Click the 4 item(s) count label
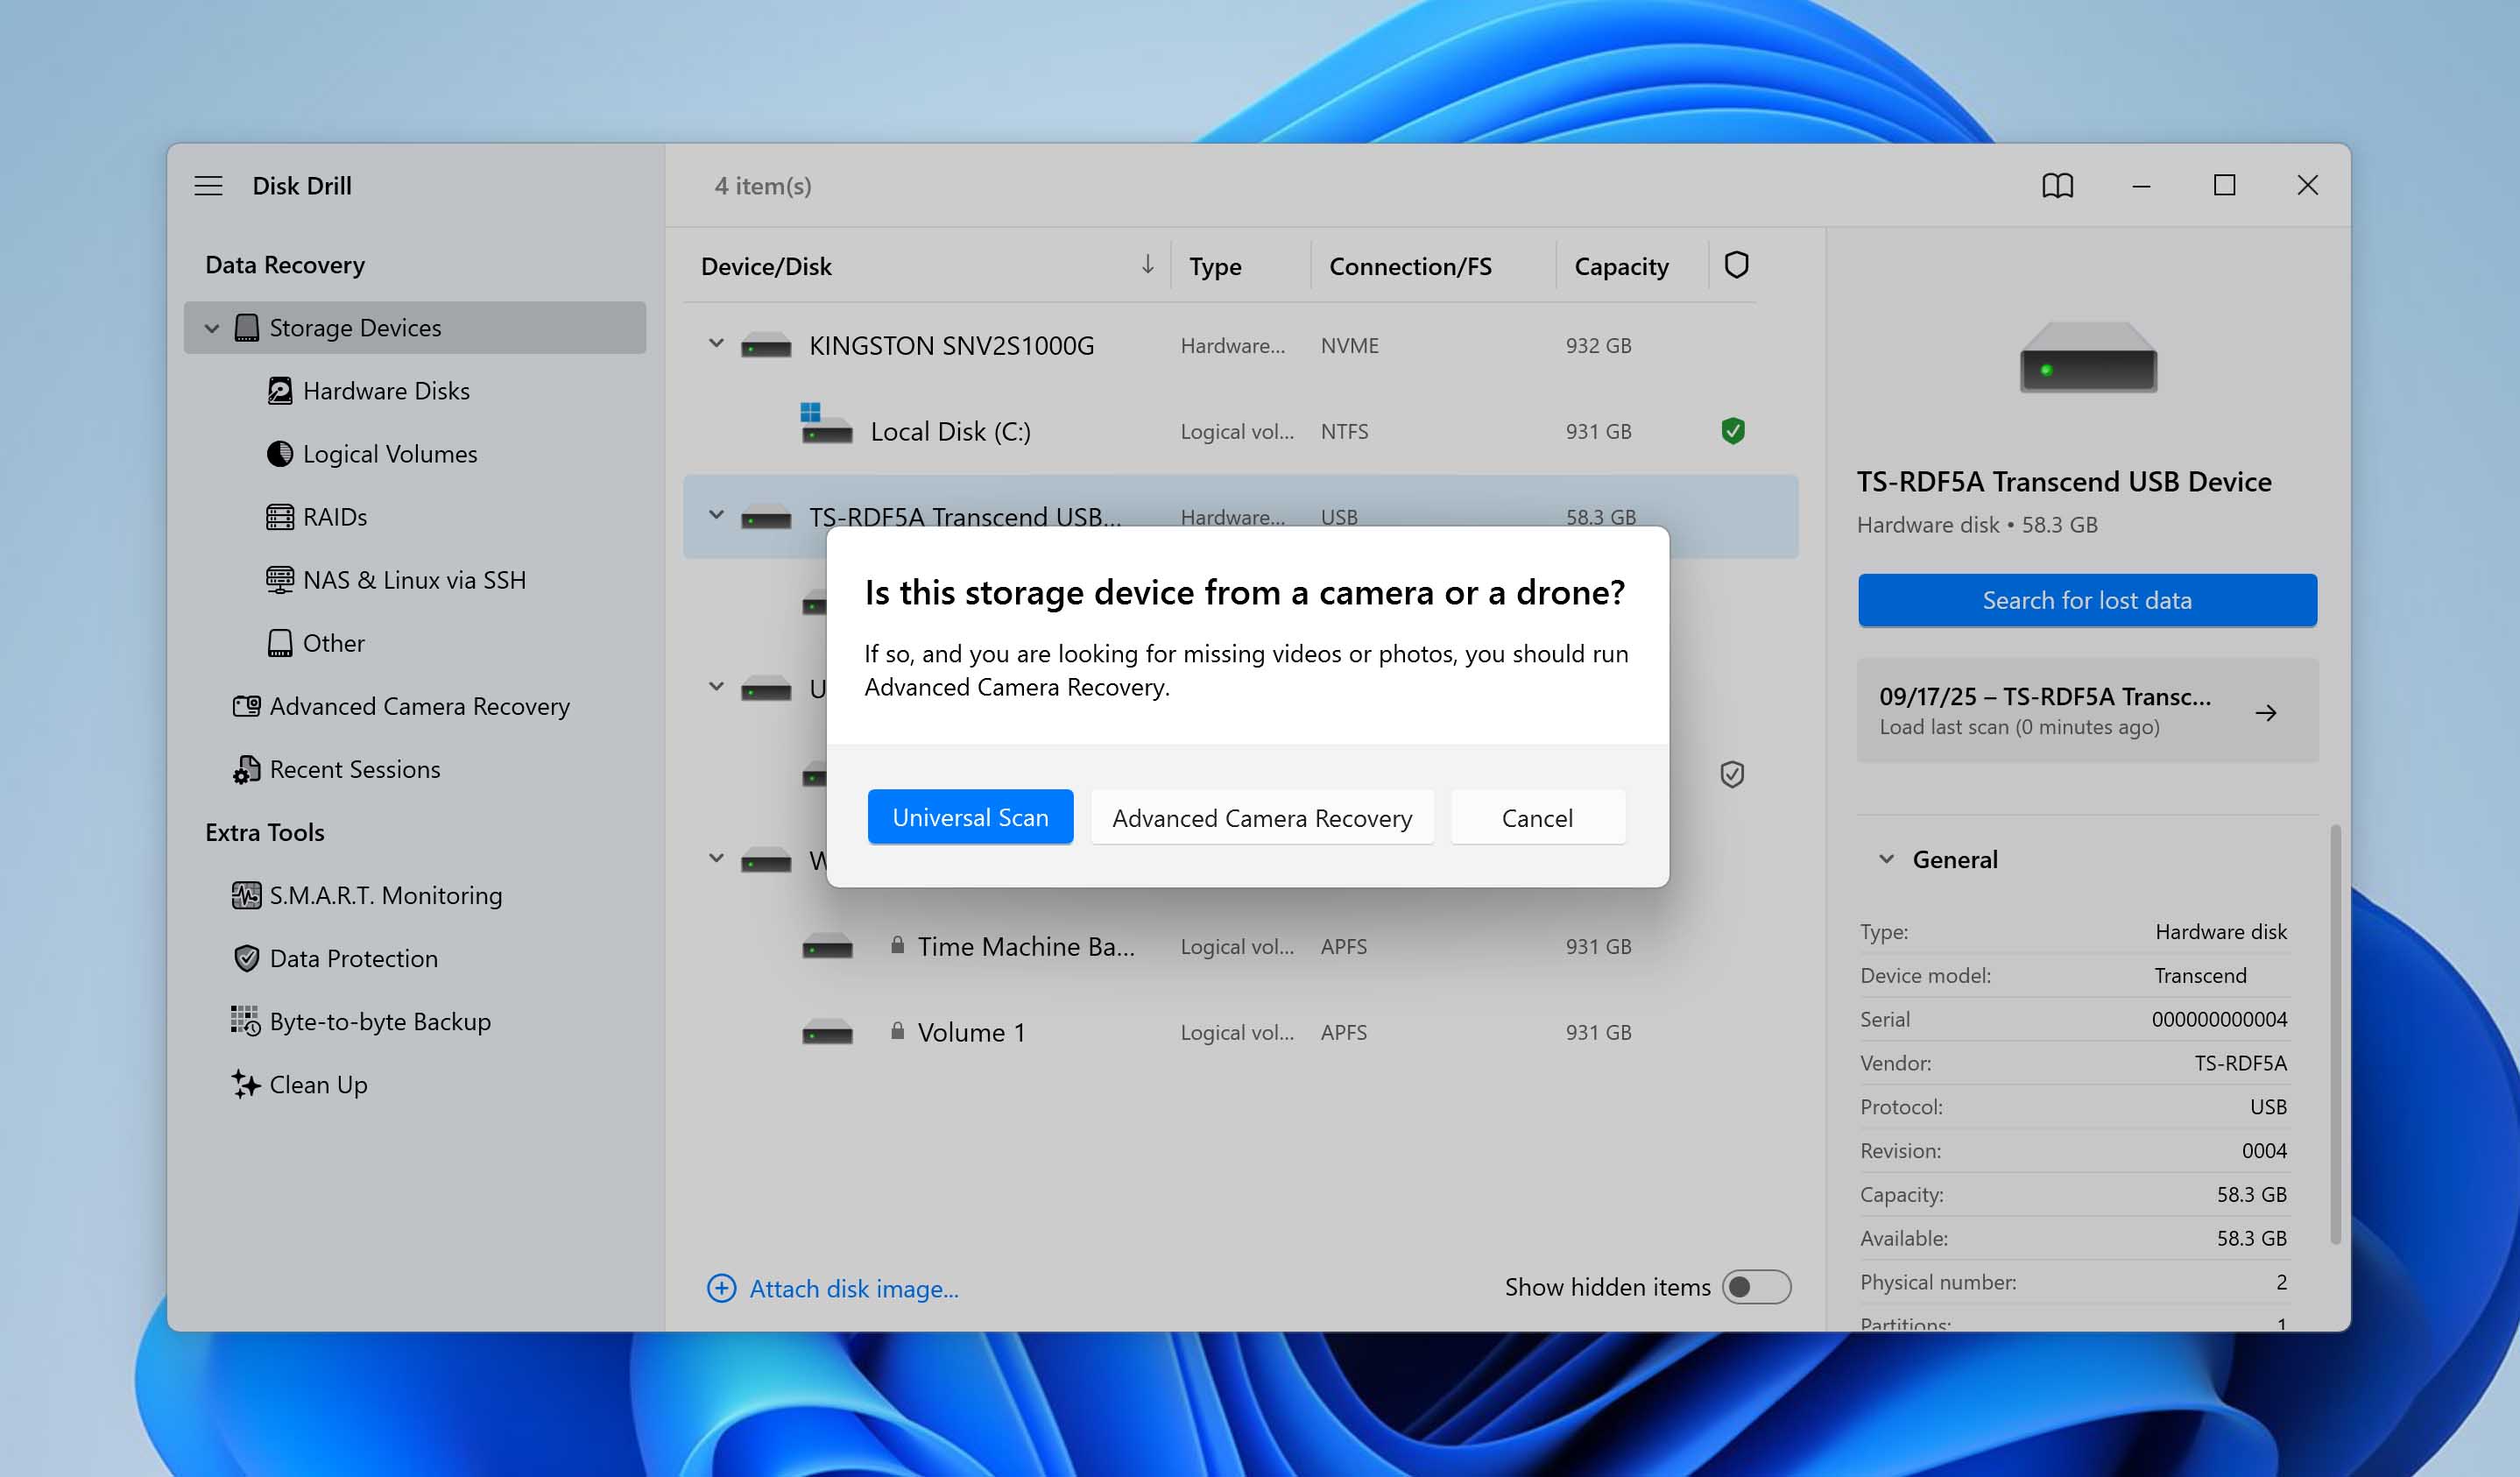Viewport: 2520px width, 1477px height. point(763,185)
